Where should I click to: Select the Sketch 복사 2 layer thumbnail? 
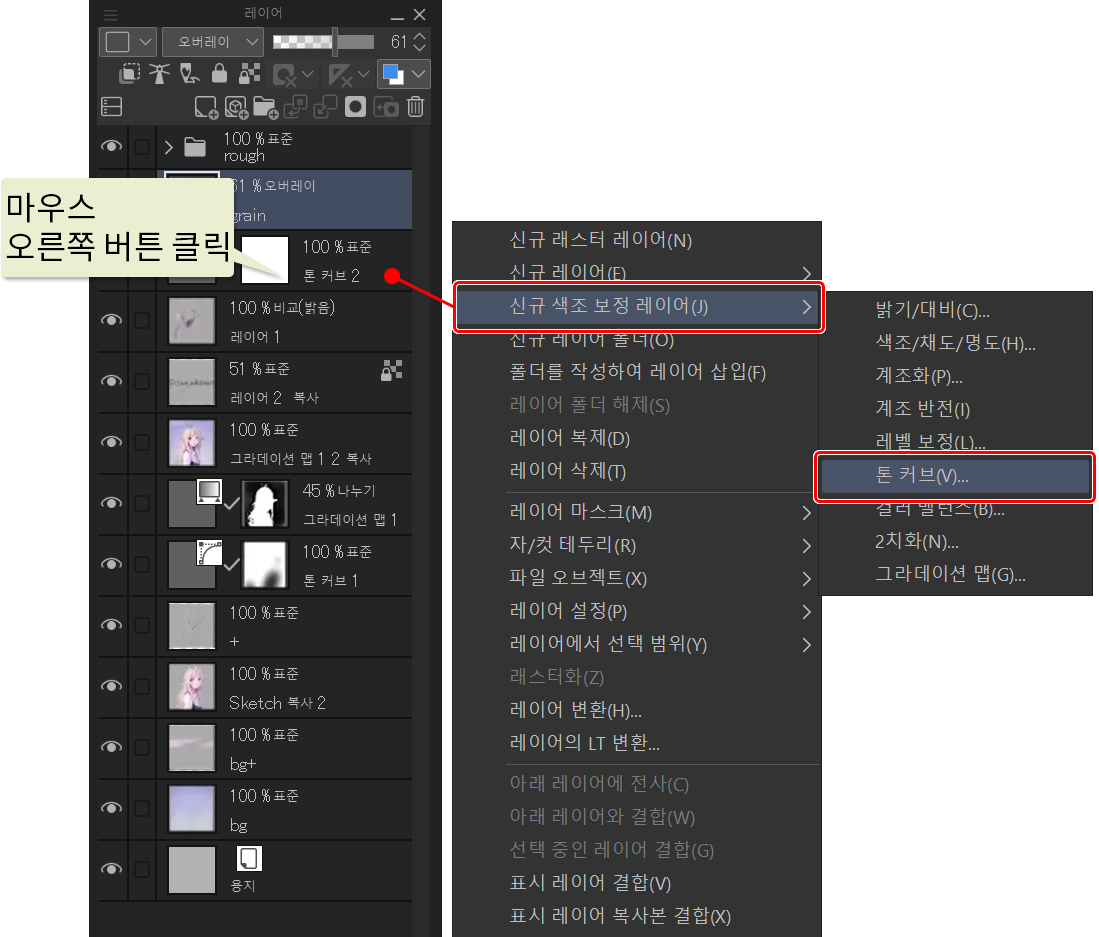click(191, 686)
